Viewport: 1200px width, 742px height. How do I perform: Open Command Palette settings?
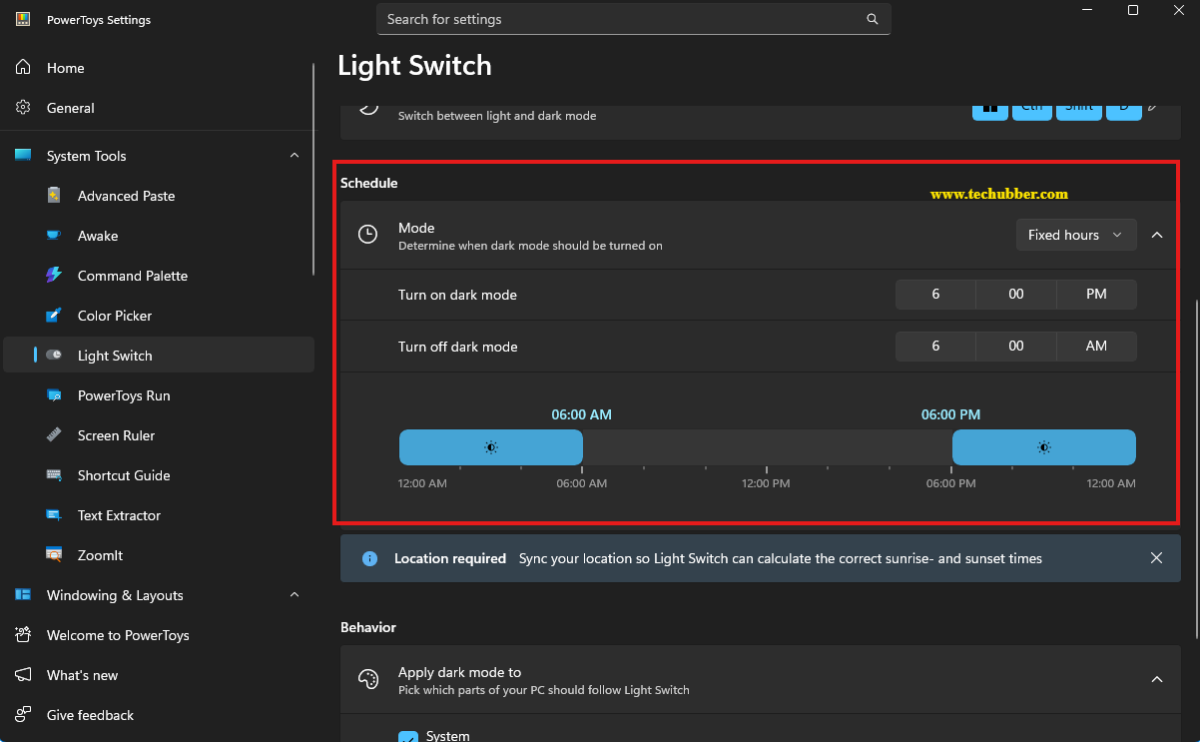(159, 276)
